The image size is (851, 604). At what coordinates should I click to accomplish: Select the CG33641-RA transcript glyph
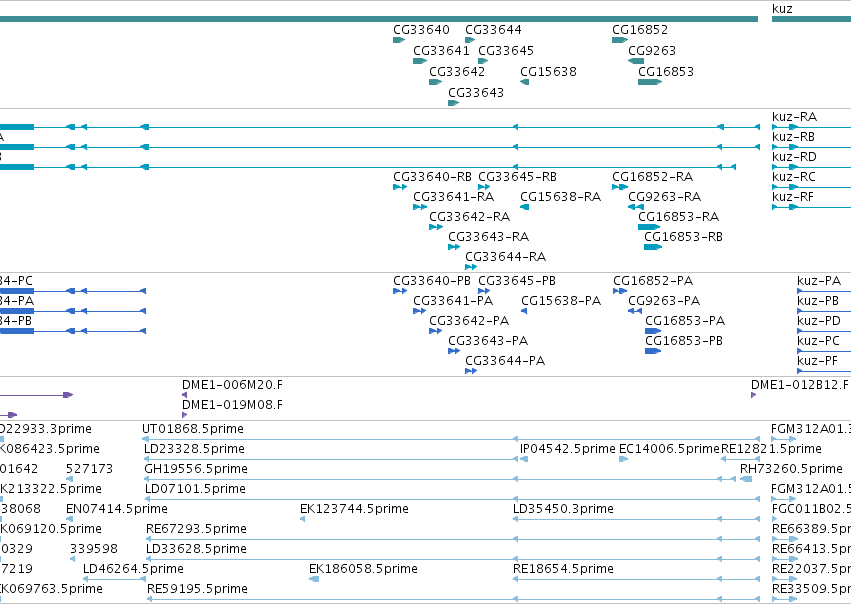point(420,207)
